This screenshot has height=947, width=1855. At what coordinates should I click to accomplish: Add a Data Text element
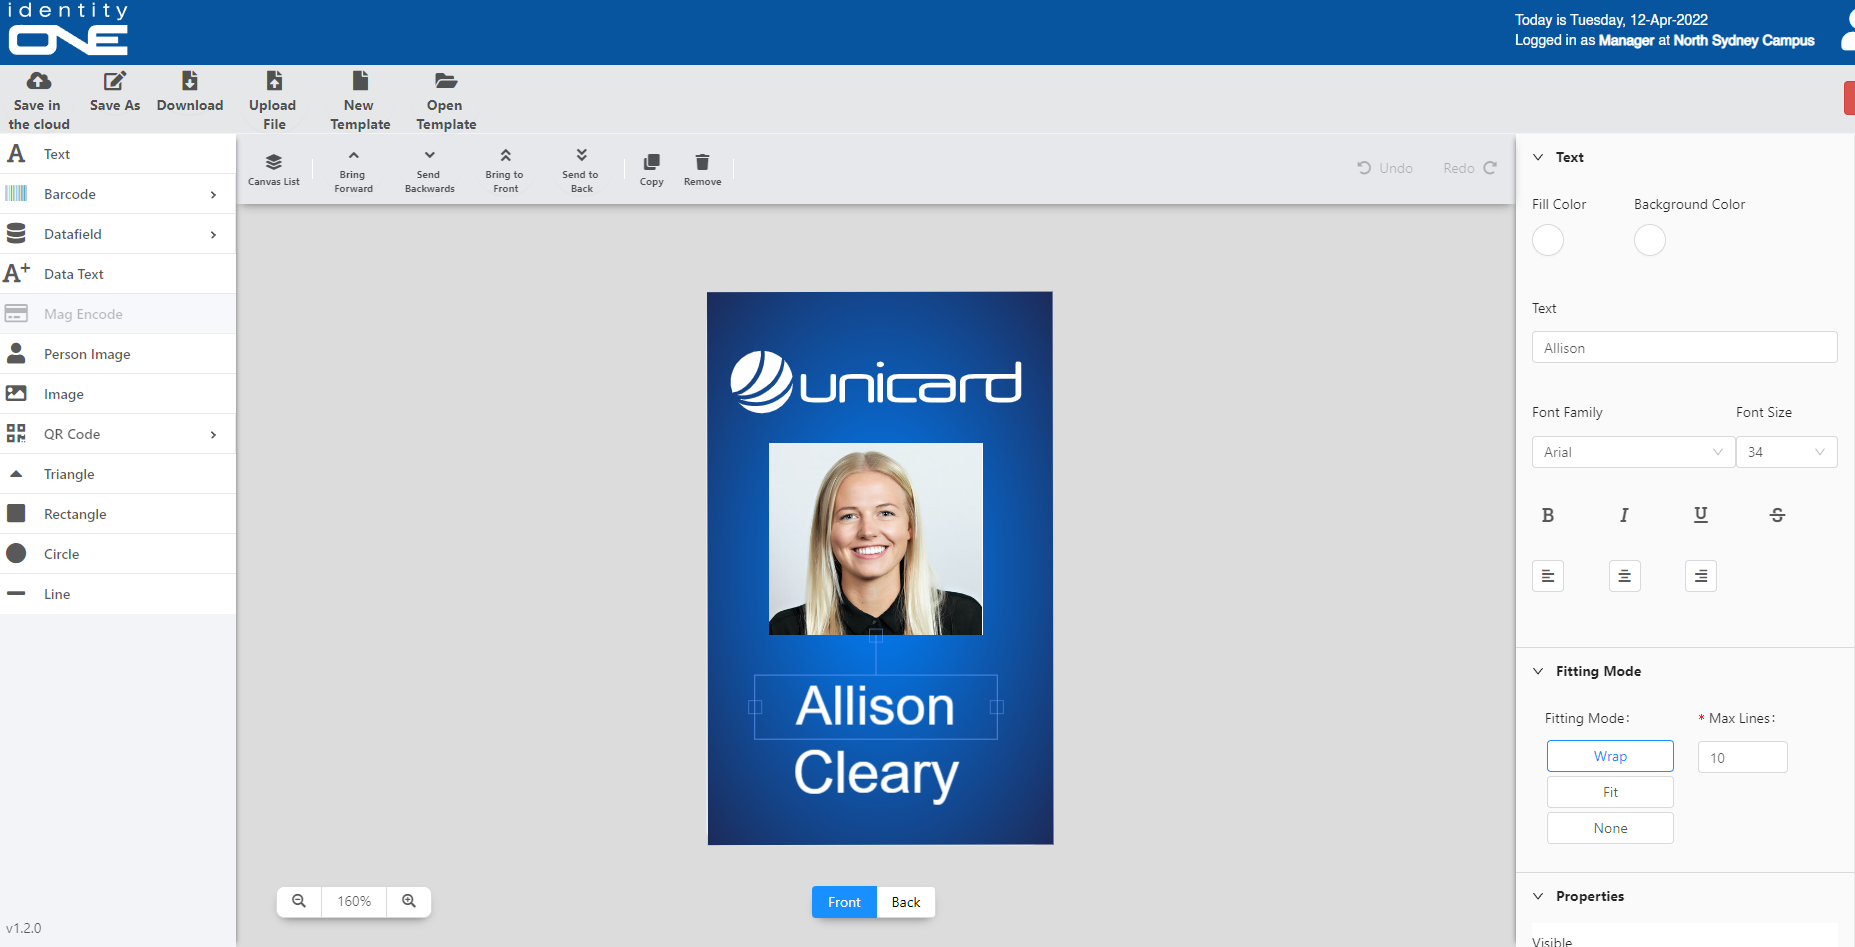118,274
